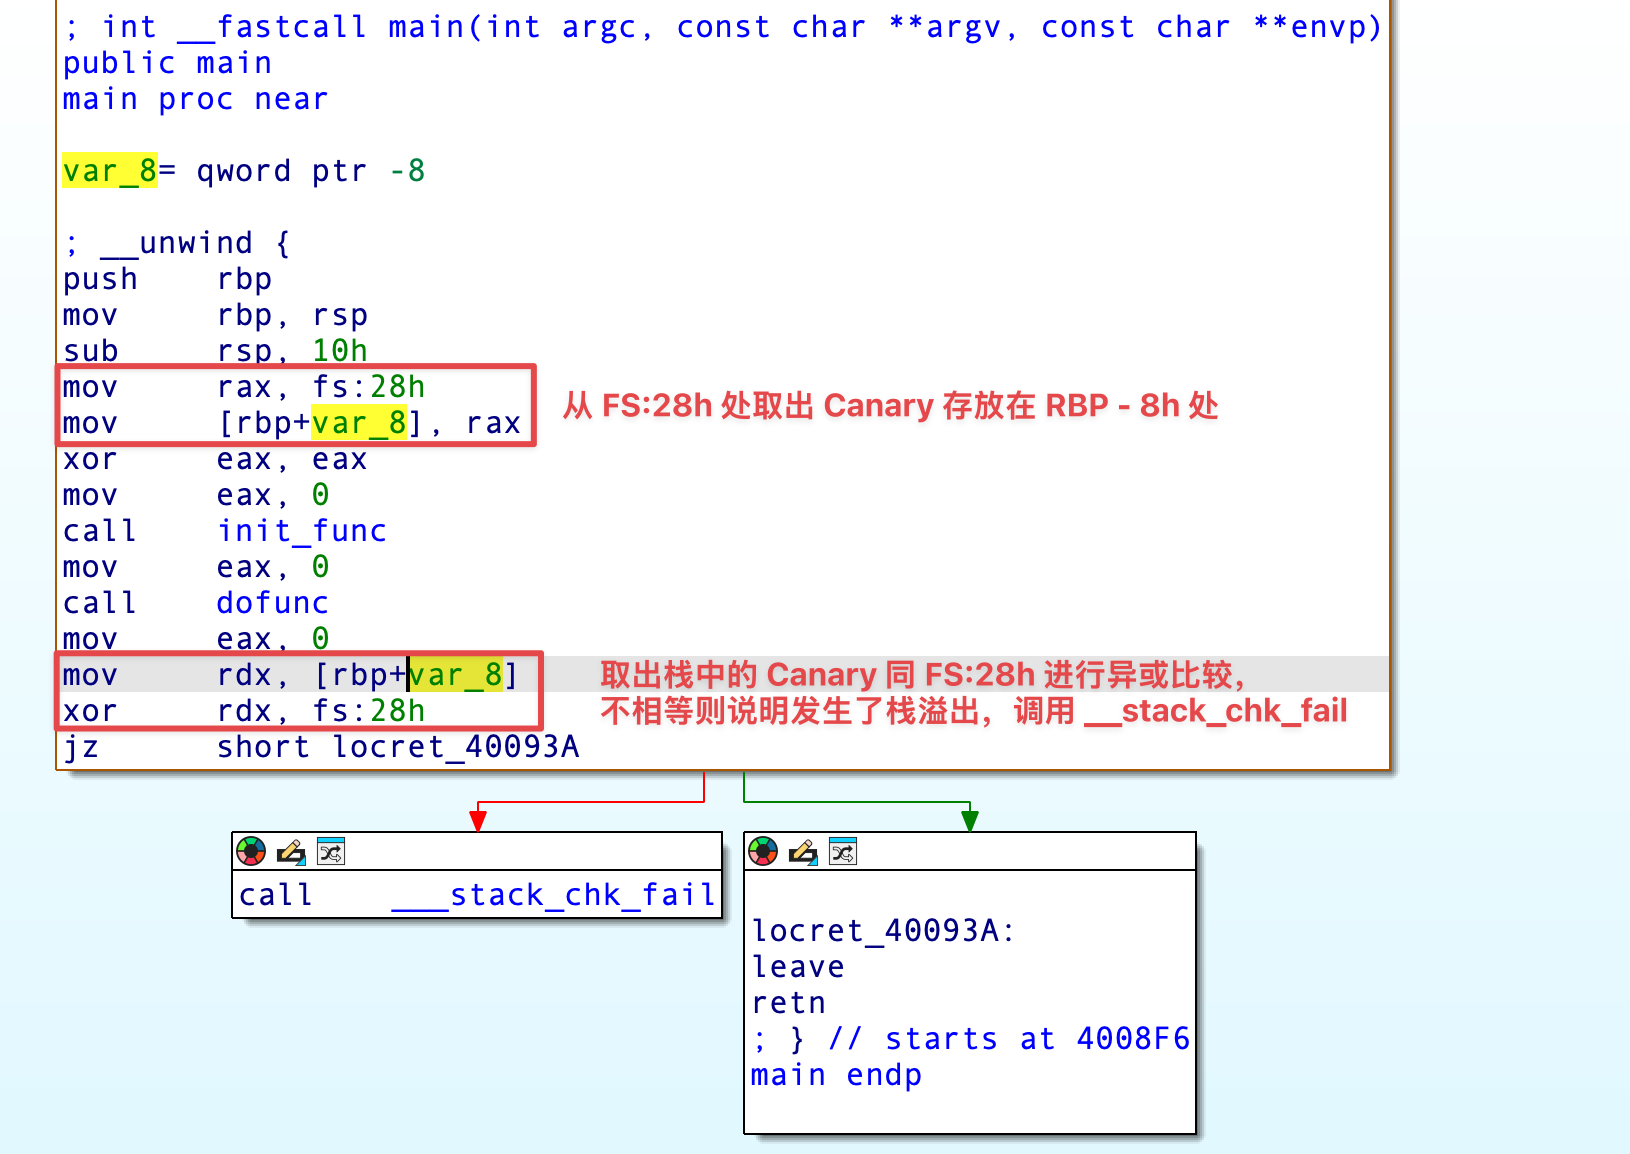The image size is (1630, 1154).
Task: Select the var_8 variable definition line
Action: tap(244, 171)
